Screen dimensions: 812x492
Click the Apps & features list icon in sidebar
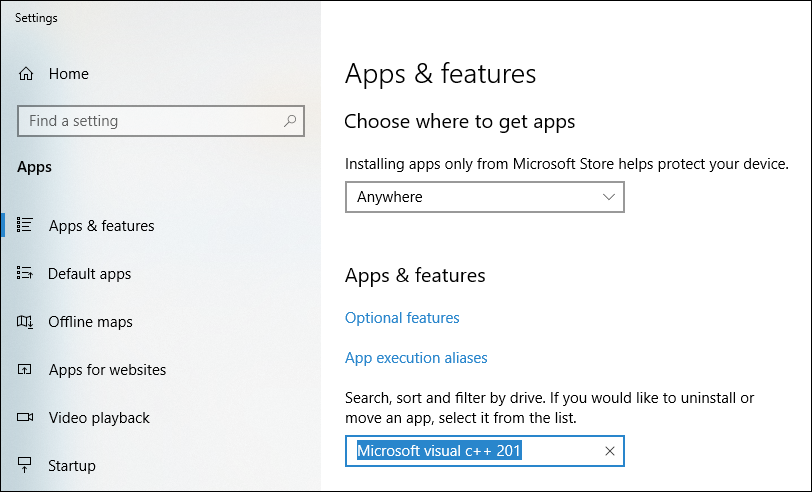[26, 226]
